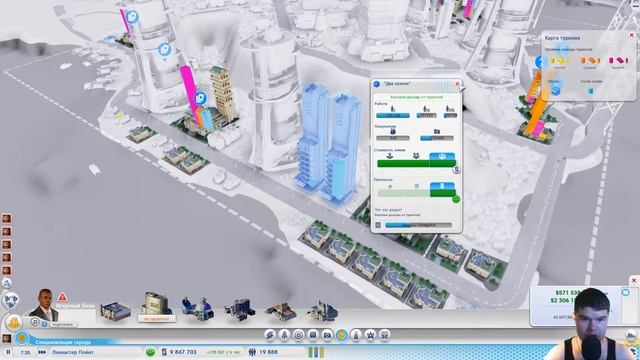Click the orange medium-wealth tourist legend icons
The image size is (640, 360).
pyautogui.click(x=590, y=61)
